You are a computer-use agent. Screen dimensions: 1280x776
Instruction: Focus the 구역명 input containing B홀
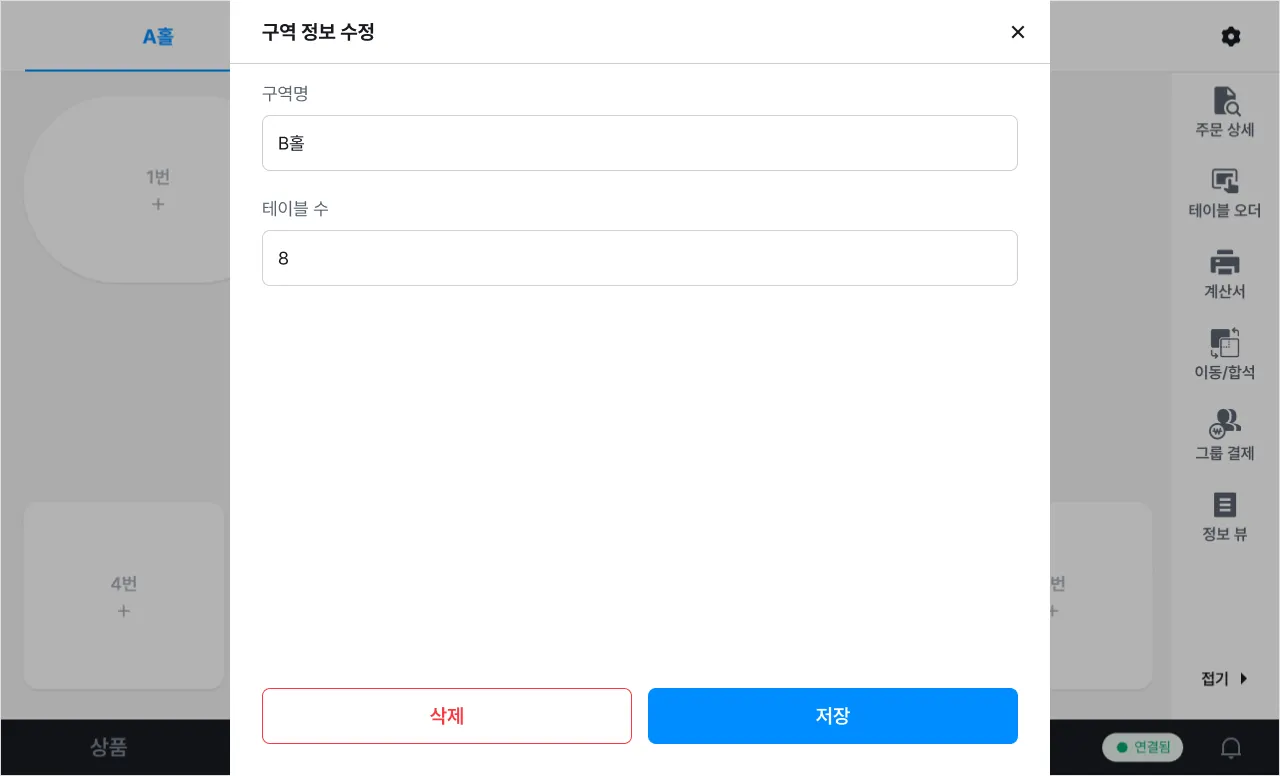(x=640, y=143)
